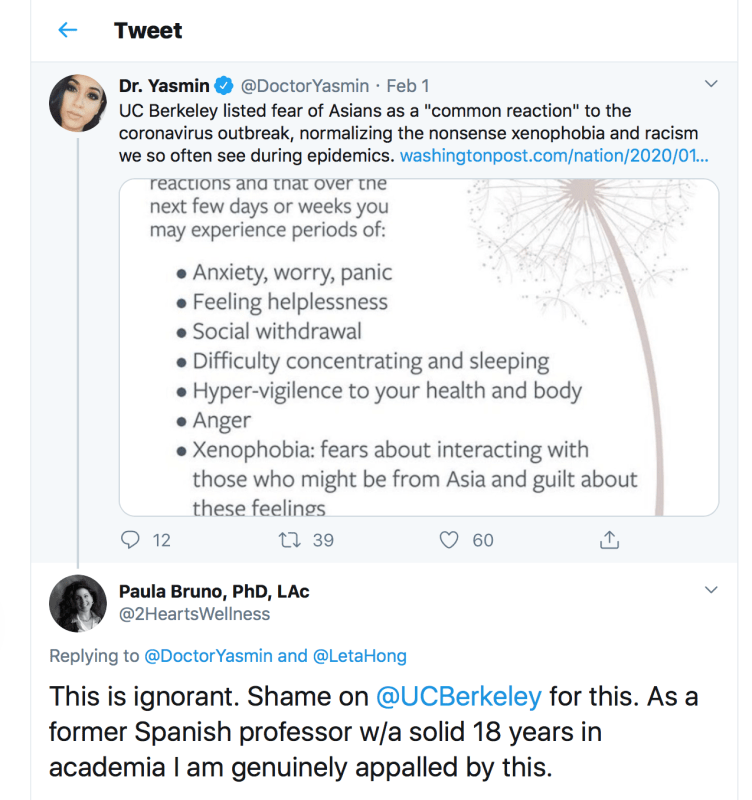Image resolution: width=752 pixels, height=800 pixels.
Task: Click the verified badge beside Dr. Yasmin
Action: click(227, 85)
